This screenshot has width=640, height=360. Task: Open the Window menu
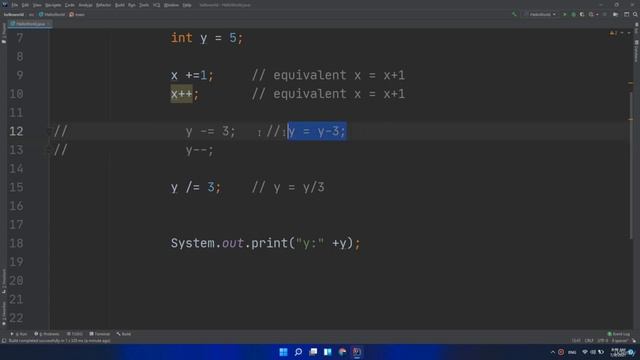pos(171,5)
